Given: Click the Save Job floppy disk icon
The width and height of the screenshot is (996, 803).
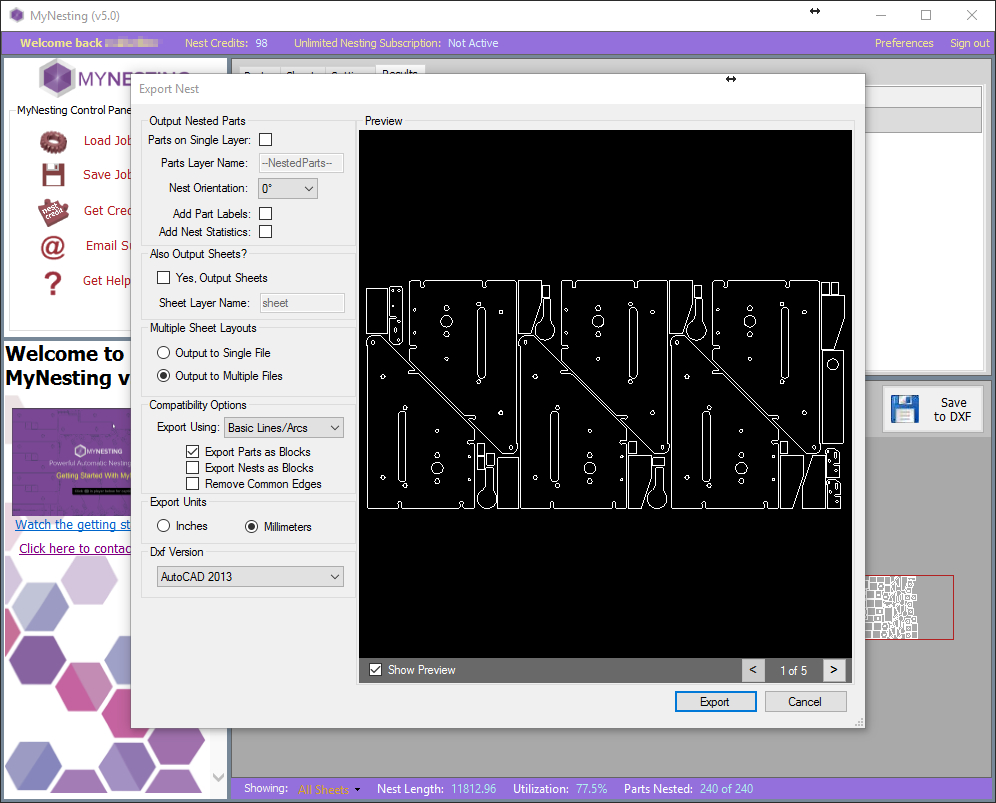Looking at the screenshot, I should click(x=55, y=174).
